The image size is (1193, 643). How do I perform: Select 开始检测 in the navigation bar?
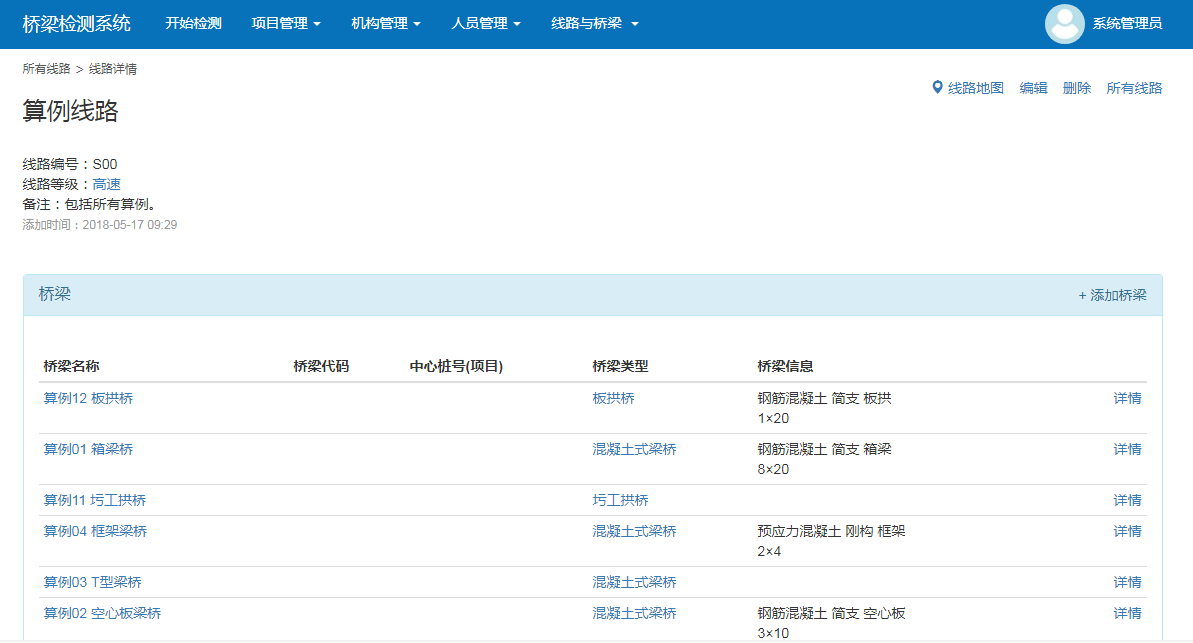point(193,24)
